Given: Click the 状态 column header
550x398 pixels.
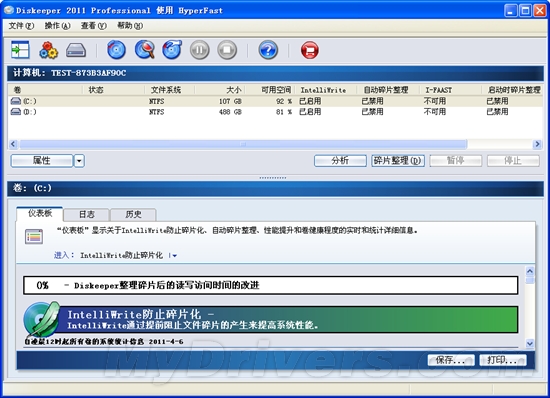Looking at the screenshot, I should (113, 90).
